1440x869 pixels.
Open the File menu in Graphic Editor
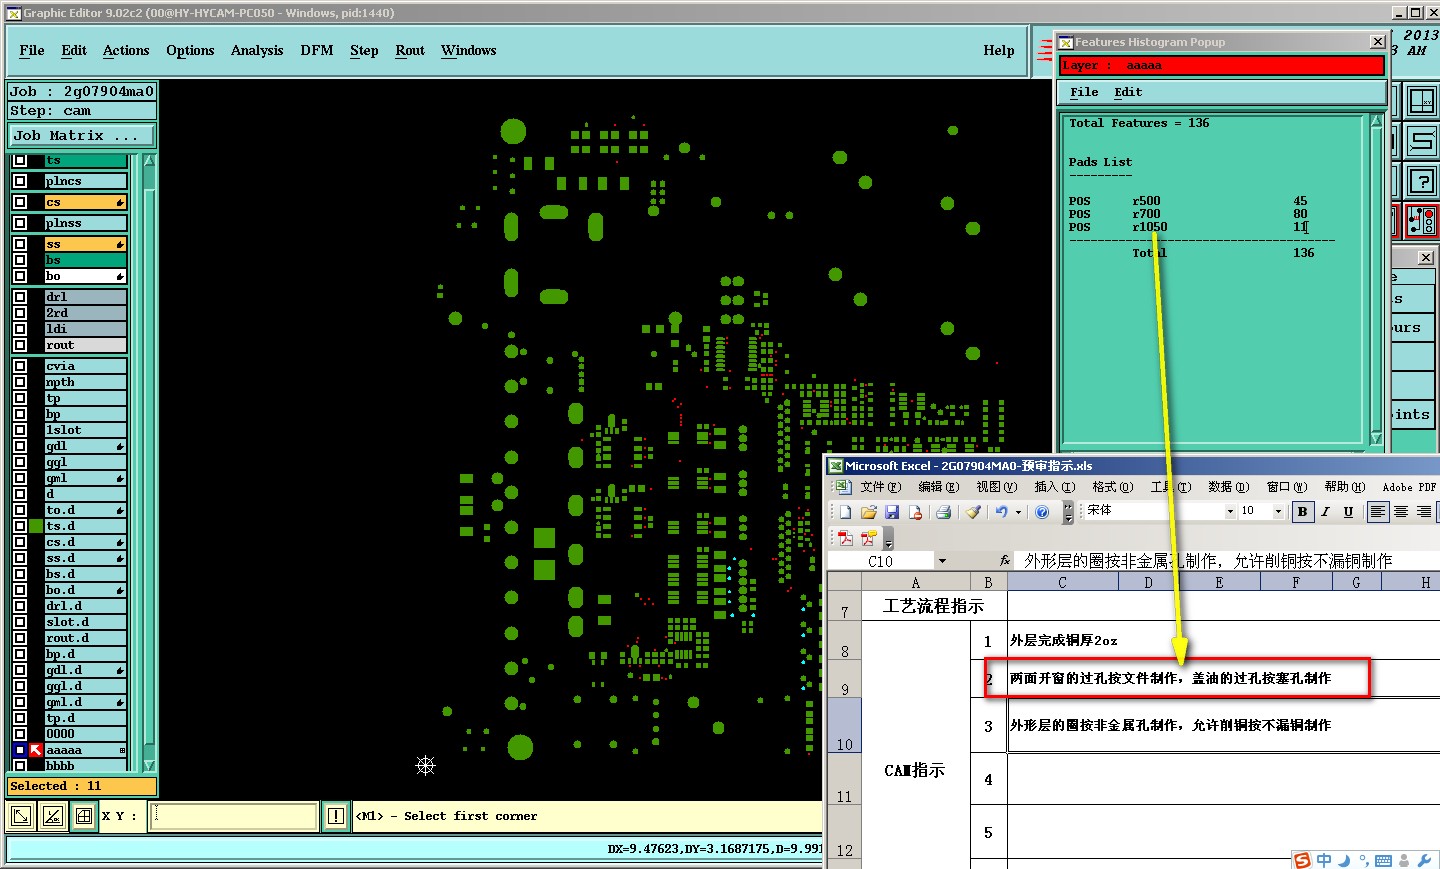[32, 51]
